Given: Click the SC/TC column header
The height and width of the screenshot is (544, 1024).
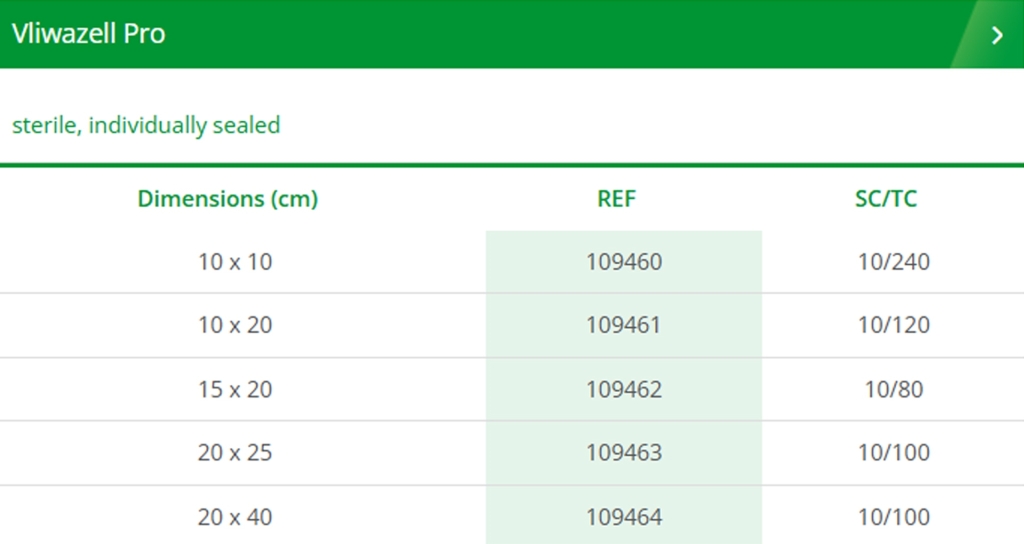Looking at the screenshot, I should (x=886, y=199).
